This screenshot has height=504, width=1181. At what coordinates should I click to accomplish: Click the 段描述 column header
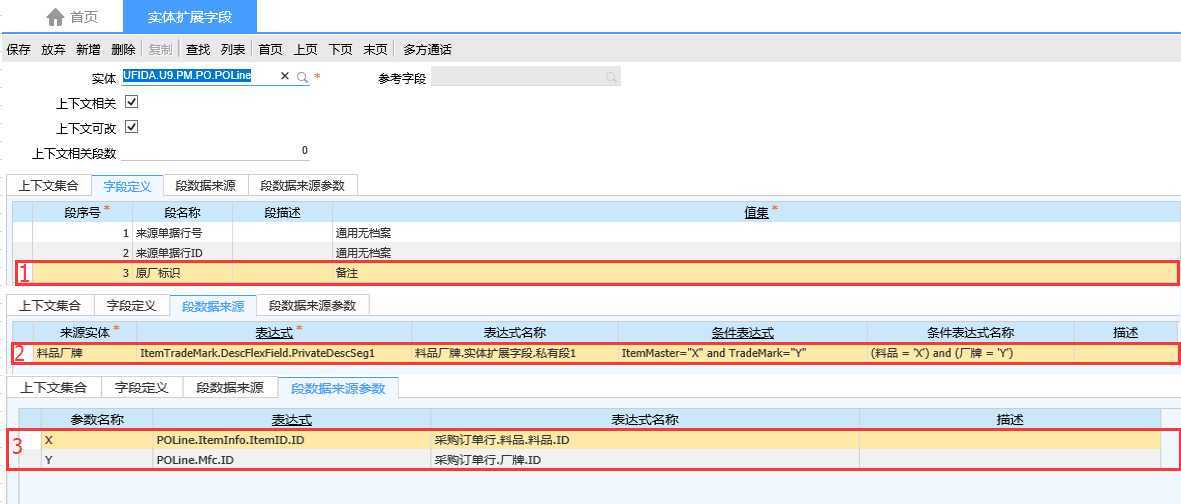coord(282,212)
